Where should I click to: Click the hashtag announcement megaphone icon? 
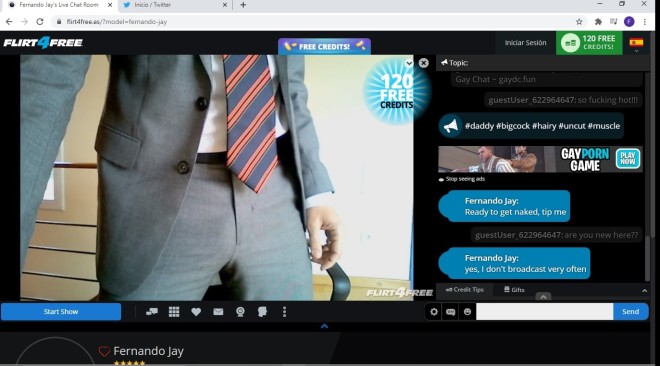451,126
